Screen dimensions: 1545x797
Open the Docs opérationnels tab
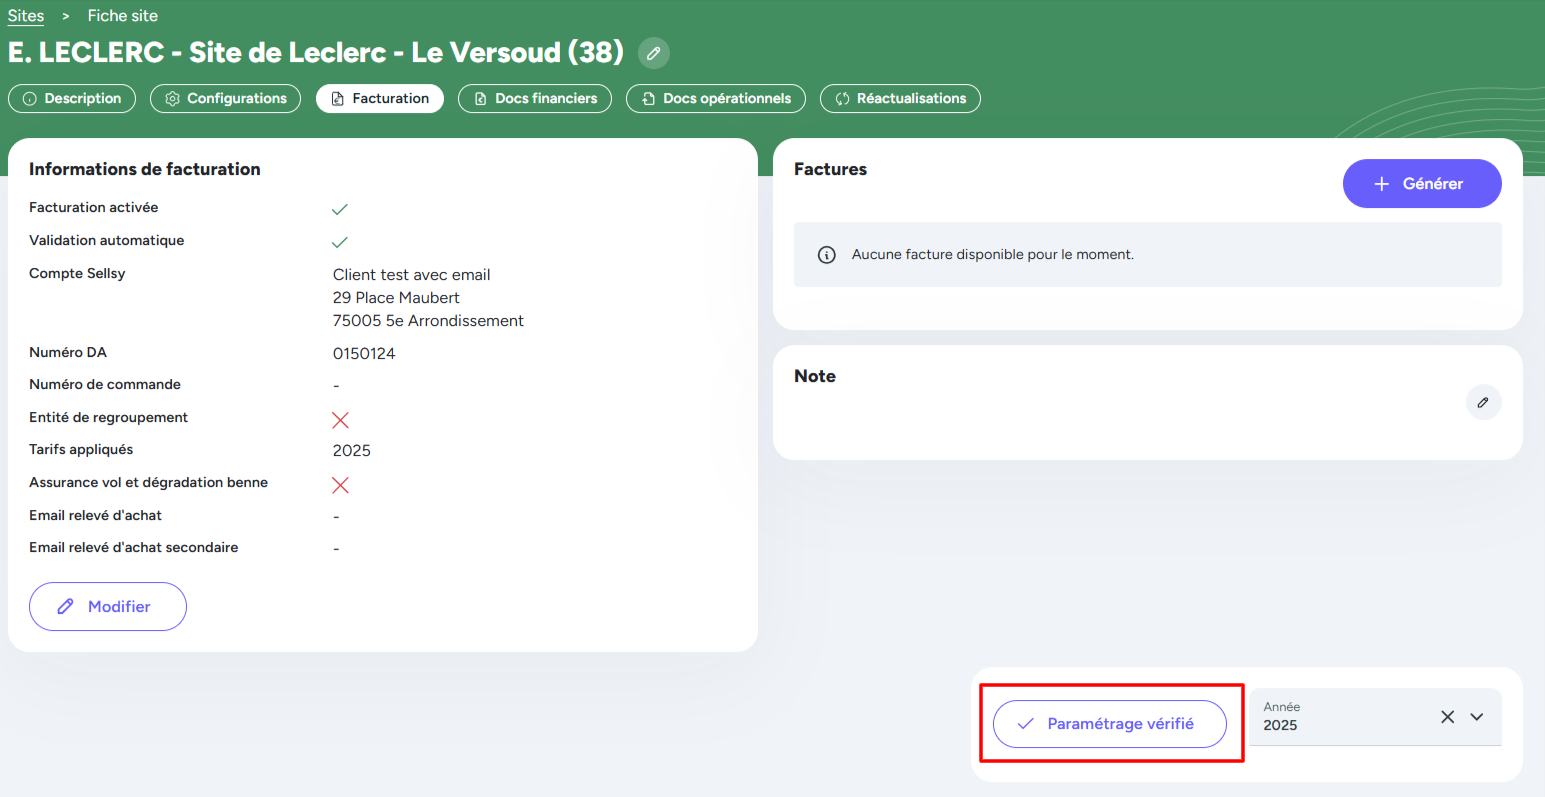coord(716,99)
